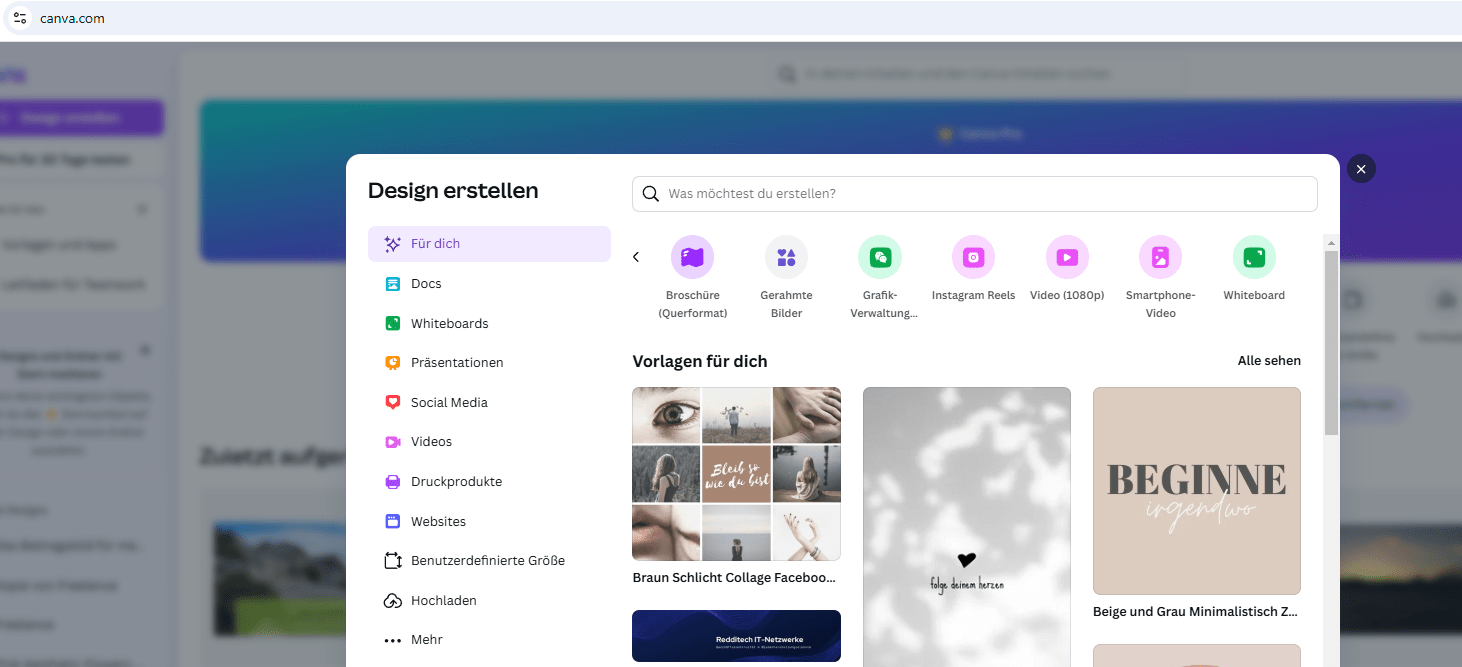Select the Social Media category
This screenshot has width=1462, height=667.
click(x=489, y=403)
